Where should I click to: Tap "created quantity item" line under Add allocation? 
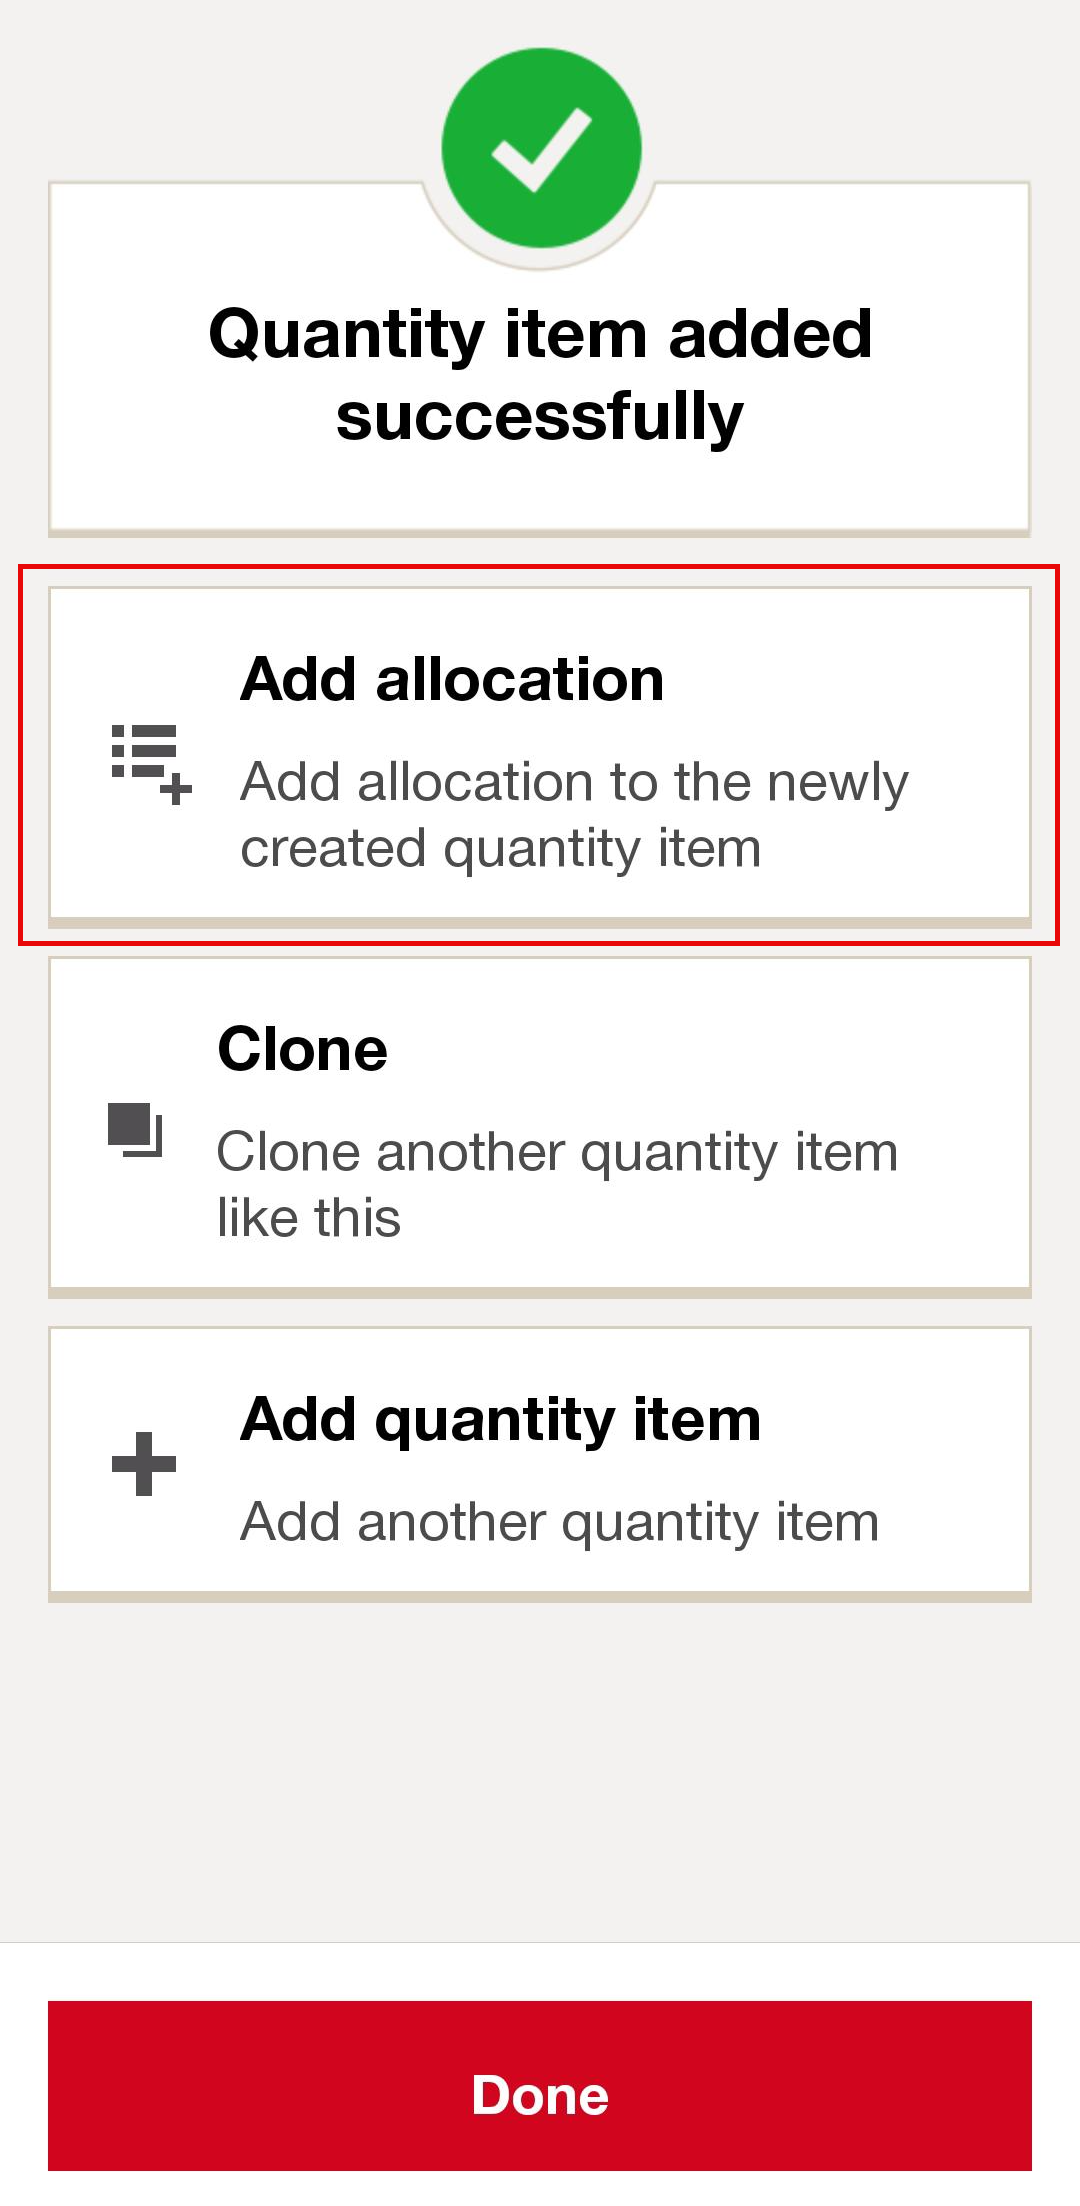click(500, 849)
